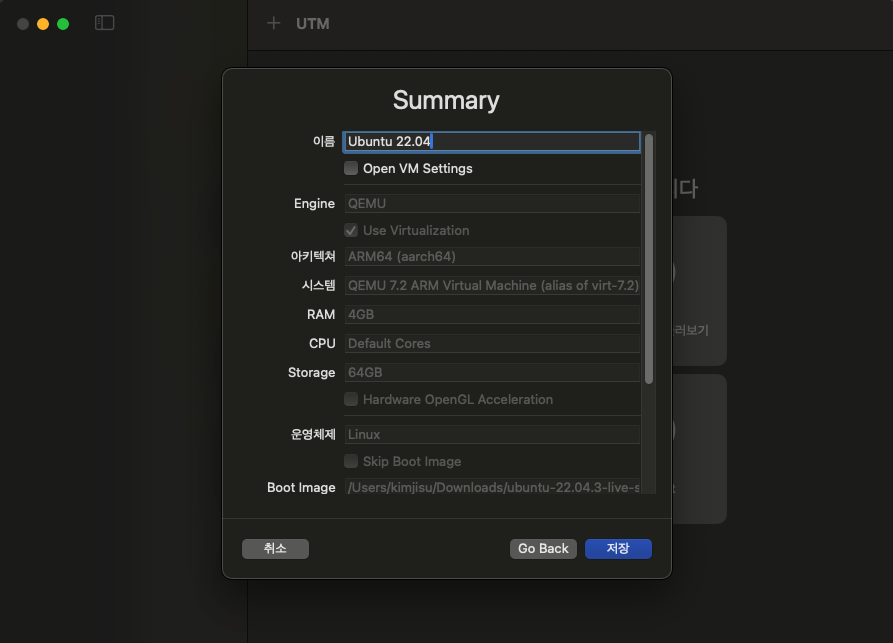Image resolution: width=893 pixels, height=643 pixels.
Task: Click the yellow minimize window button
Action: (43, 24)
